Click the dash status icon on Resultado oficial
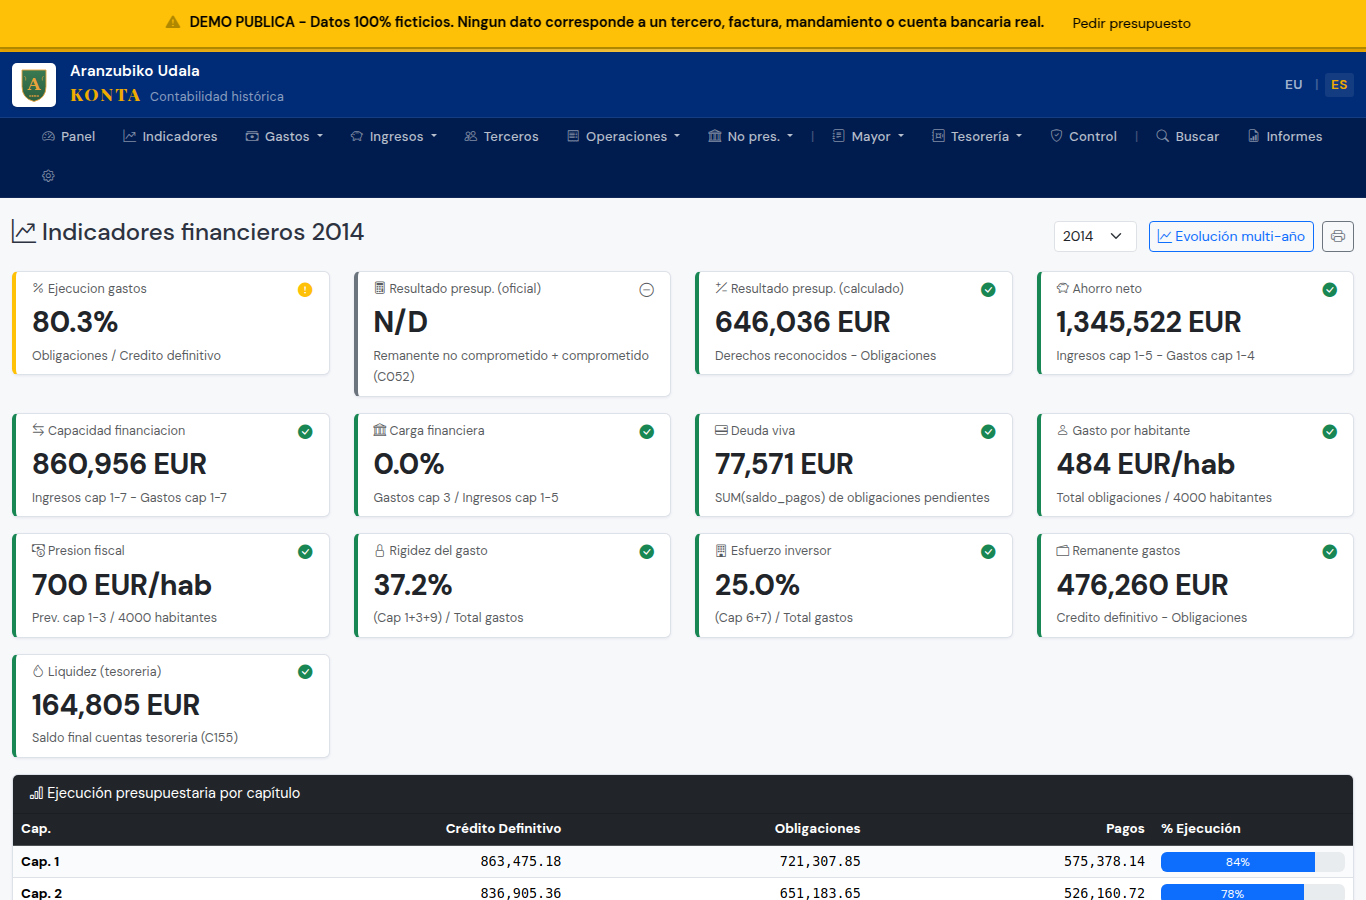The width and height of the screenshot is (1366, 900). tap(647, 290)
